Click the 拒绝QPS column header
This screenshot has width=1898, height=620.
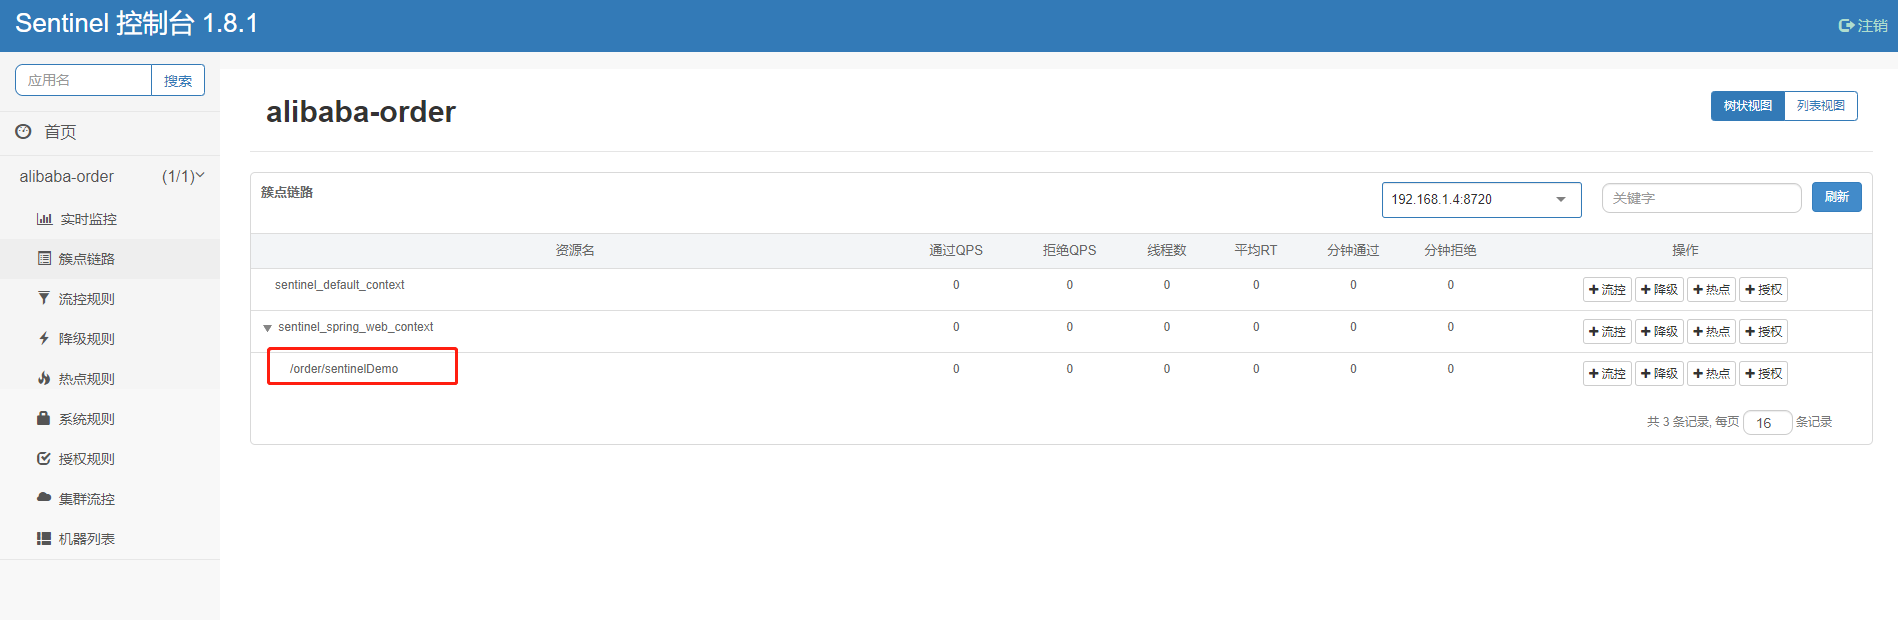click(x=1069, y=250)
